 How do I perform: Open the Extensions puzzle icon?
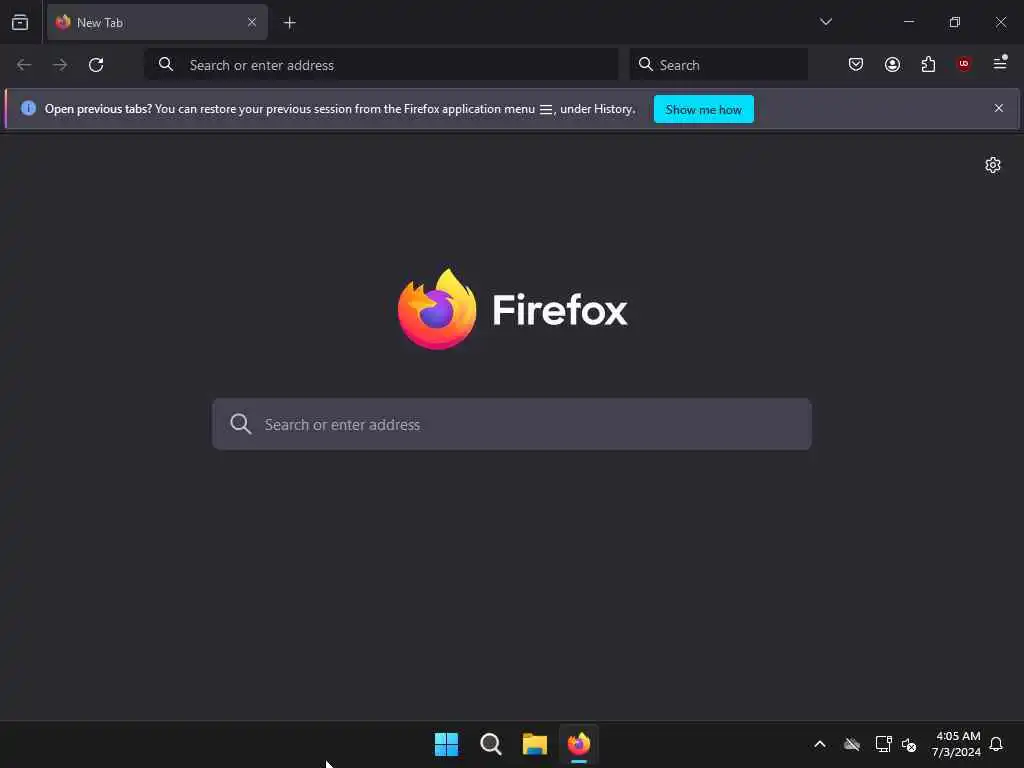point(928,64)
